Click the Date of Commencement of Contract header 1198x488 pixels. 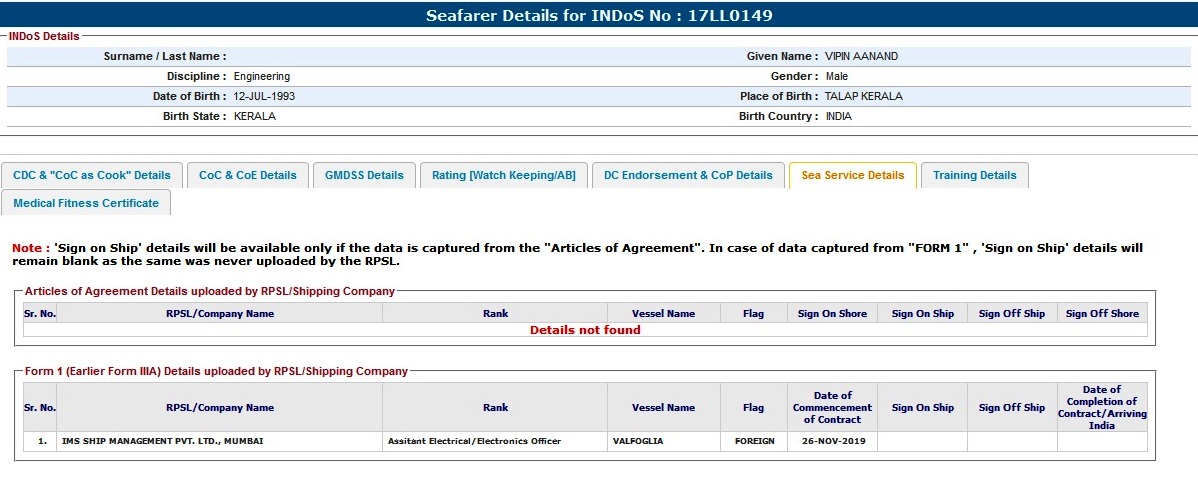point(832,407)
